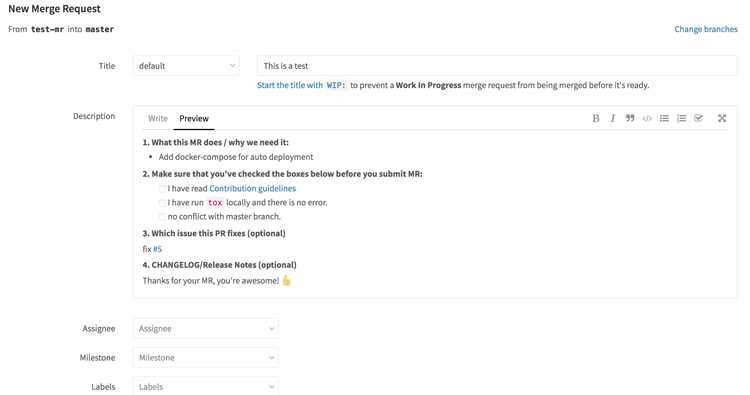Add a task list from toolbar
This screenshot has width=750, height=395.
point(698,118)
